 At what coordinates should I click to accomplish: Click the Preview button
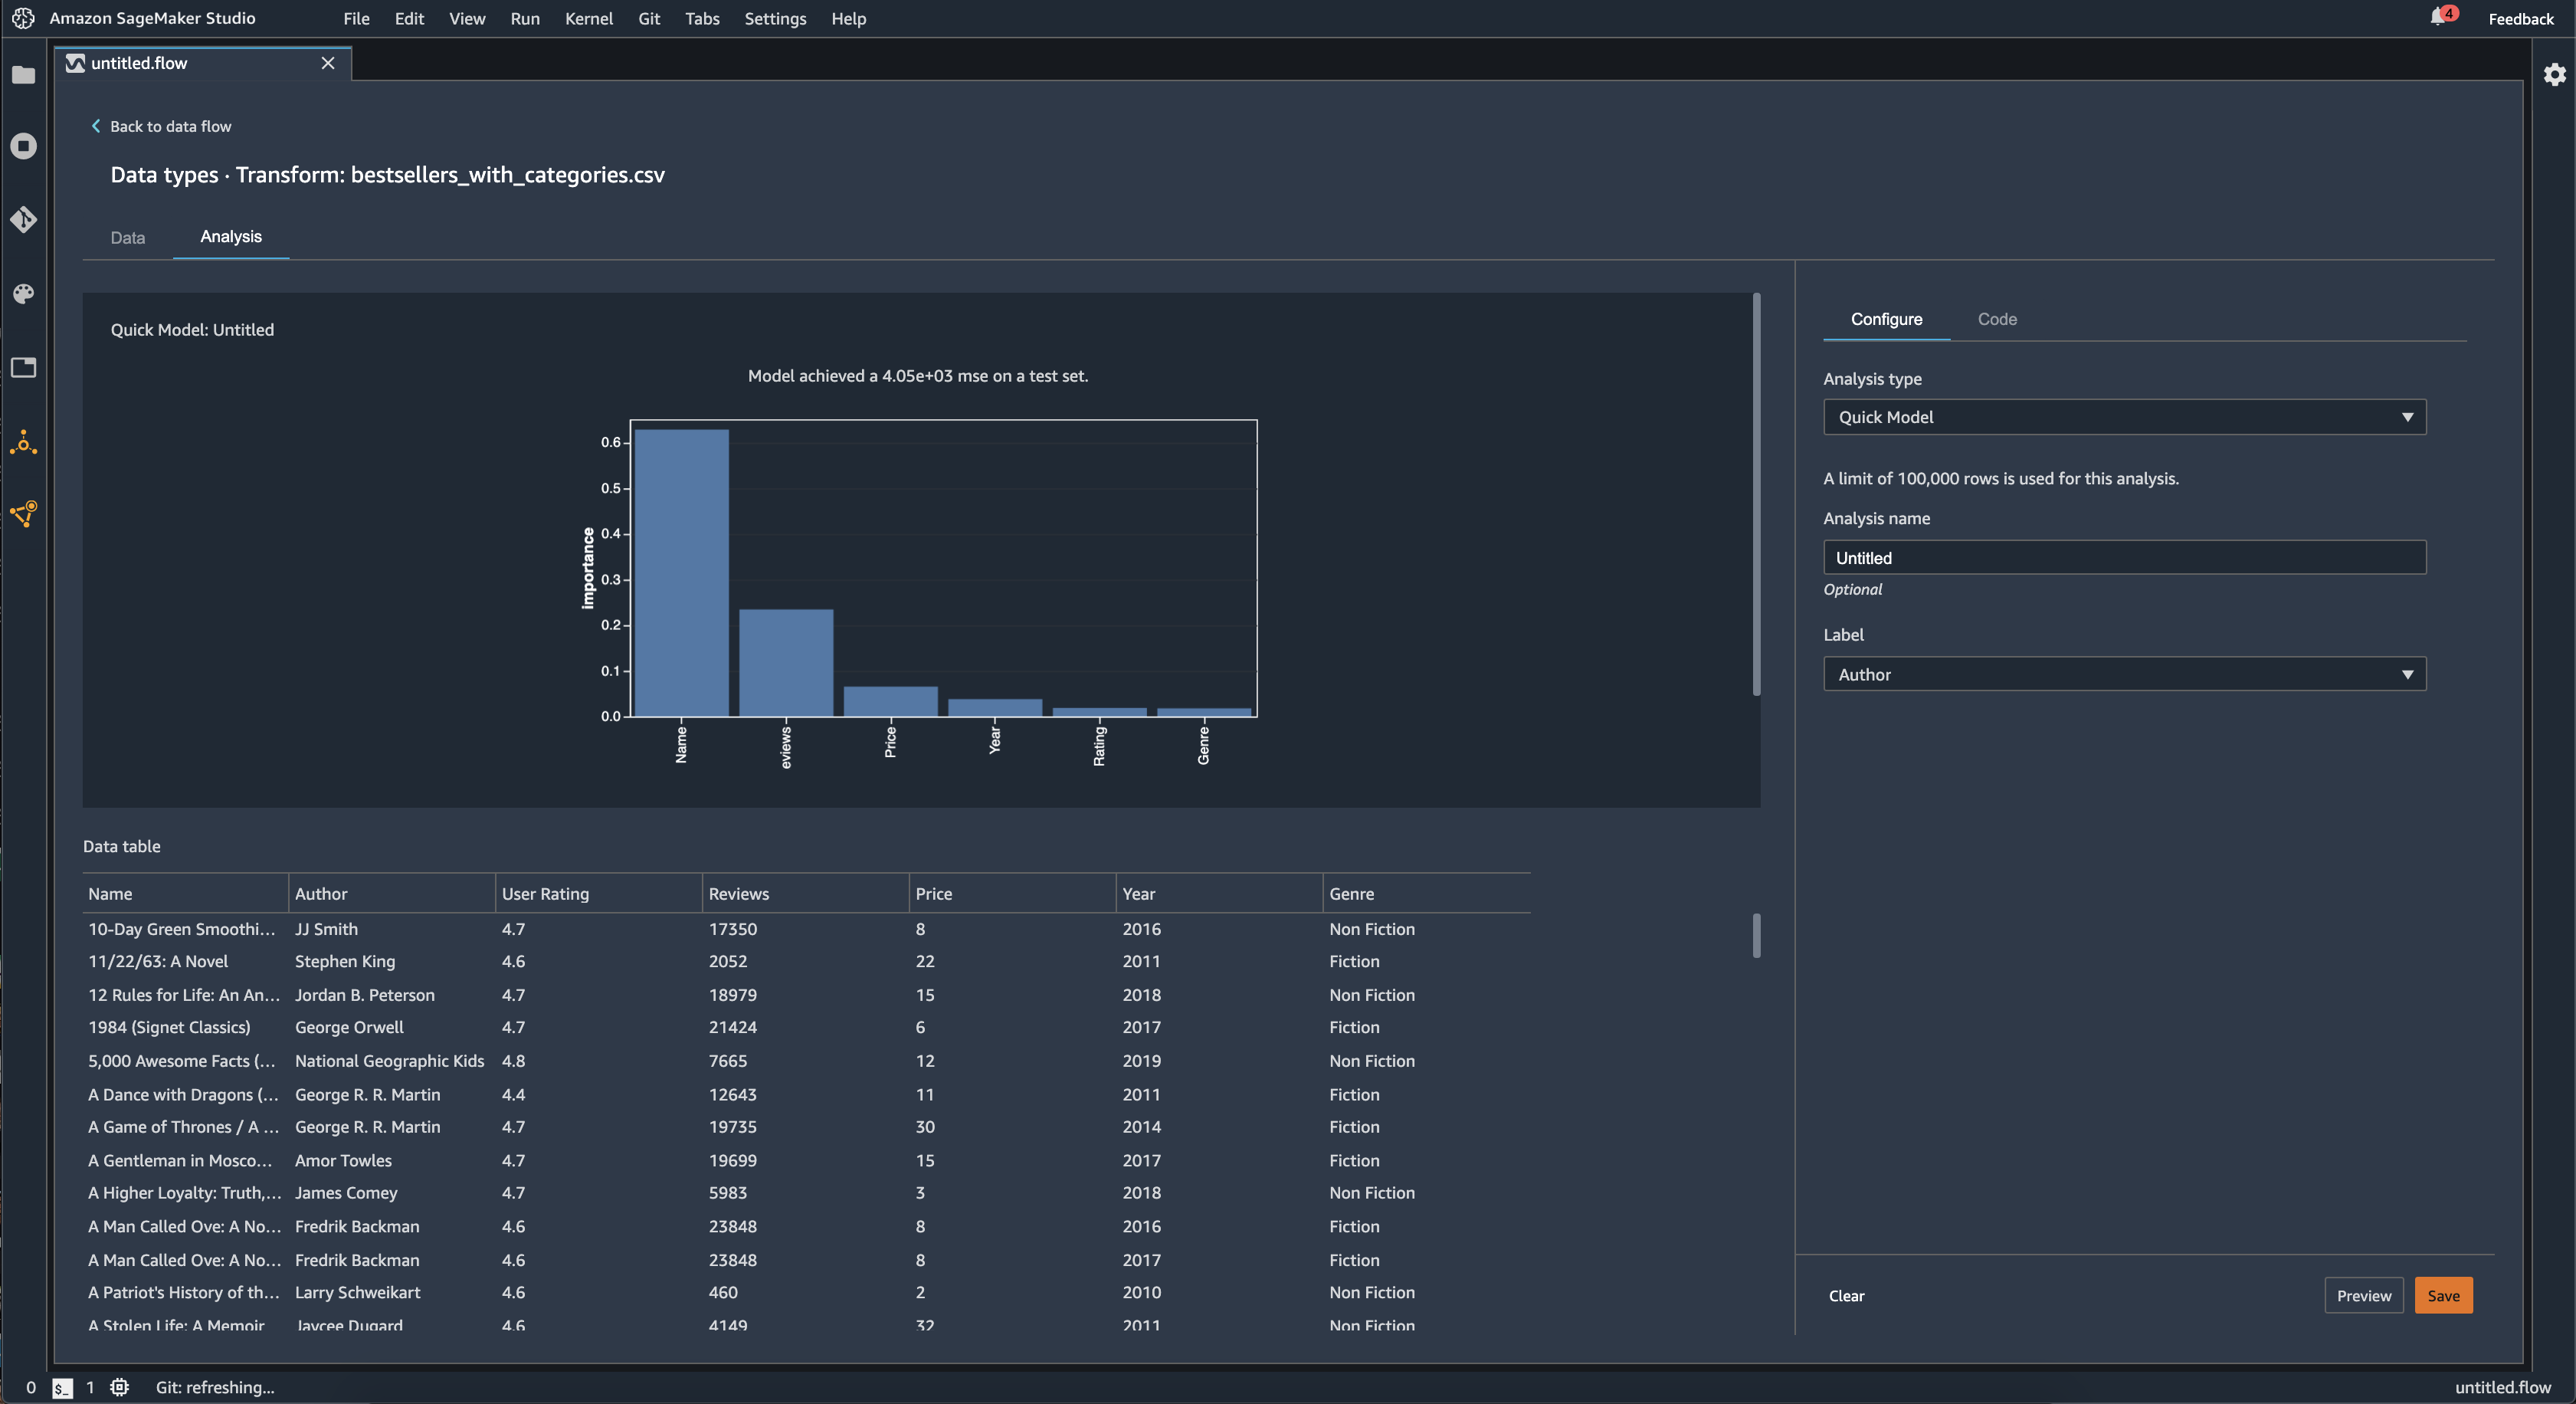pyautogui.click(x=2364, y=1294)
